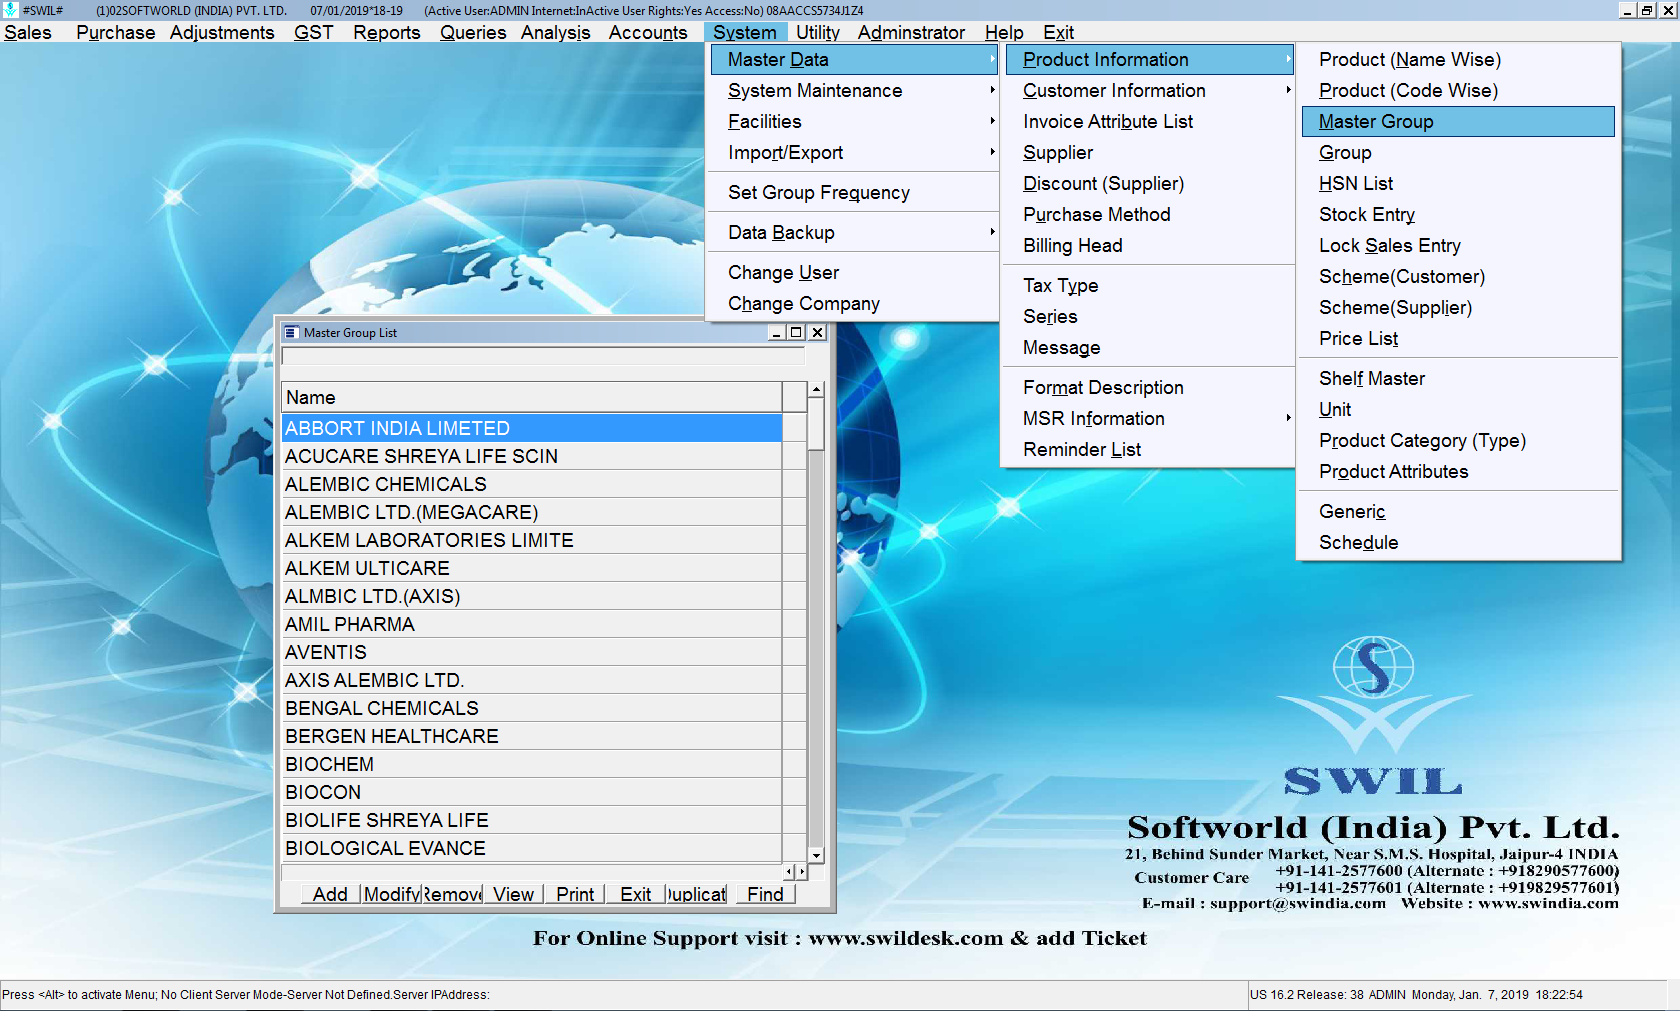Minimize the Master Group List window
Viewport: 1680px width, 1011px height.
[776, 333]
